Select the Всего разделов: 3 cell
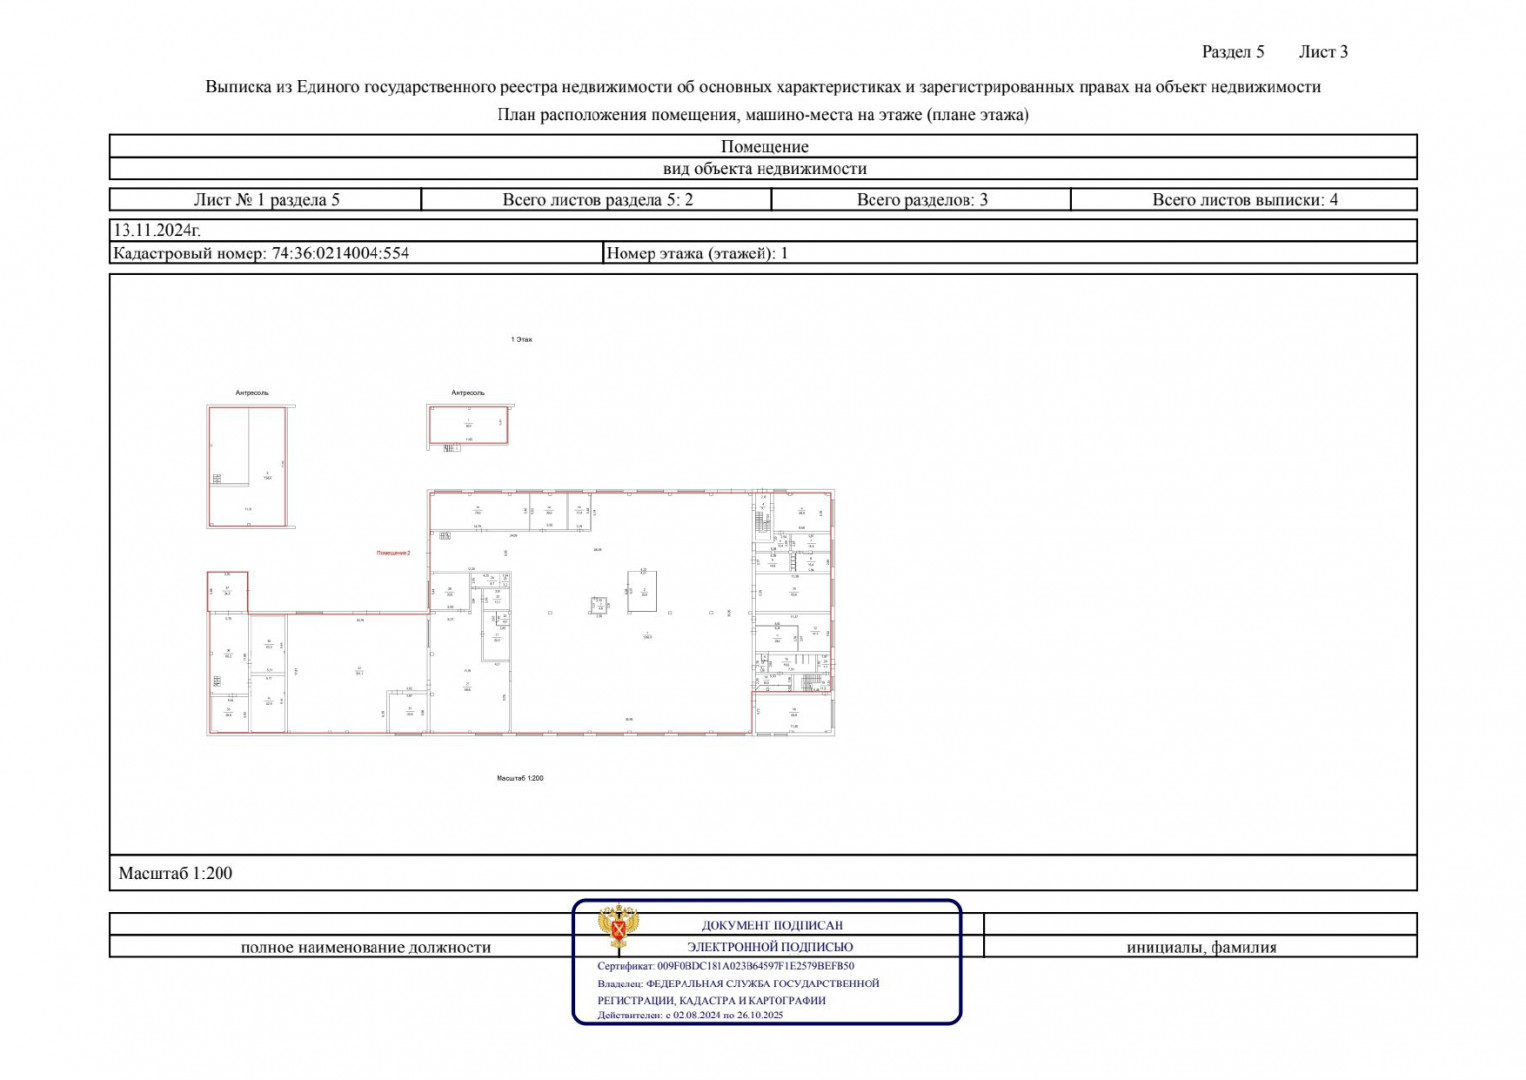The height and width of the screenshot is (1080, 1526). click(x=921, y=200)
